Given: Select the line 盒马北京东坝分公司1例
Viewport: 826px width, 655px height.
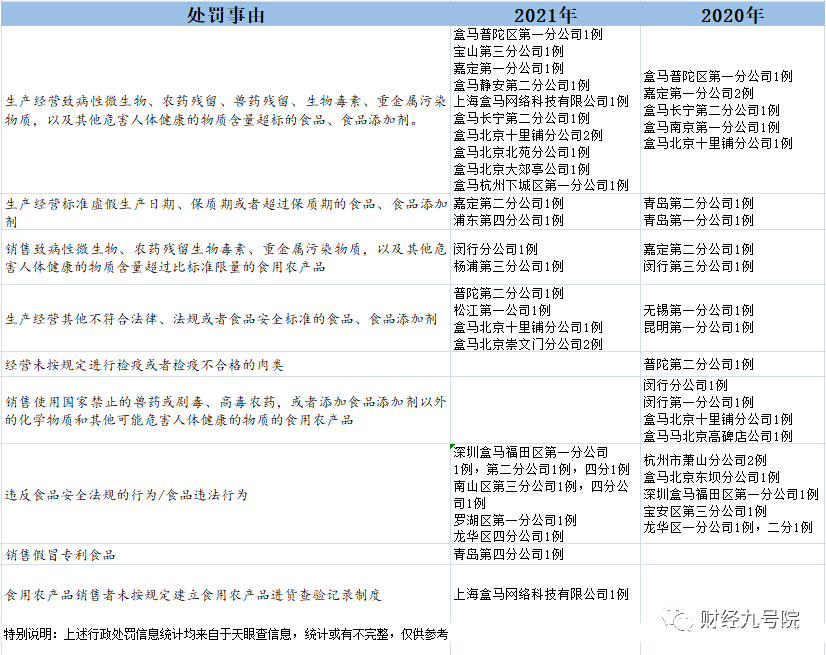Looking at the screenshot, I should pos(712,477).
